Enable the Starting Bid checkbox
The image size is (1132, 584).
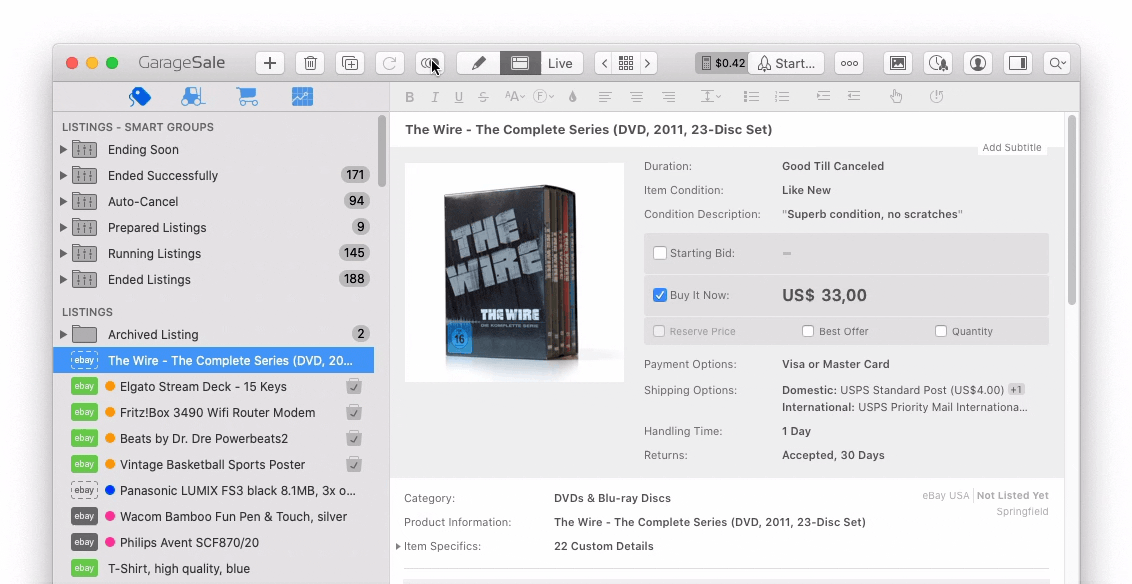tap(659, 253)
